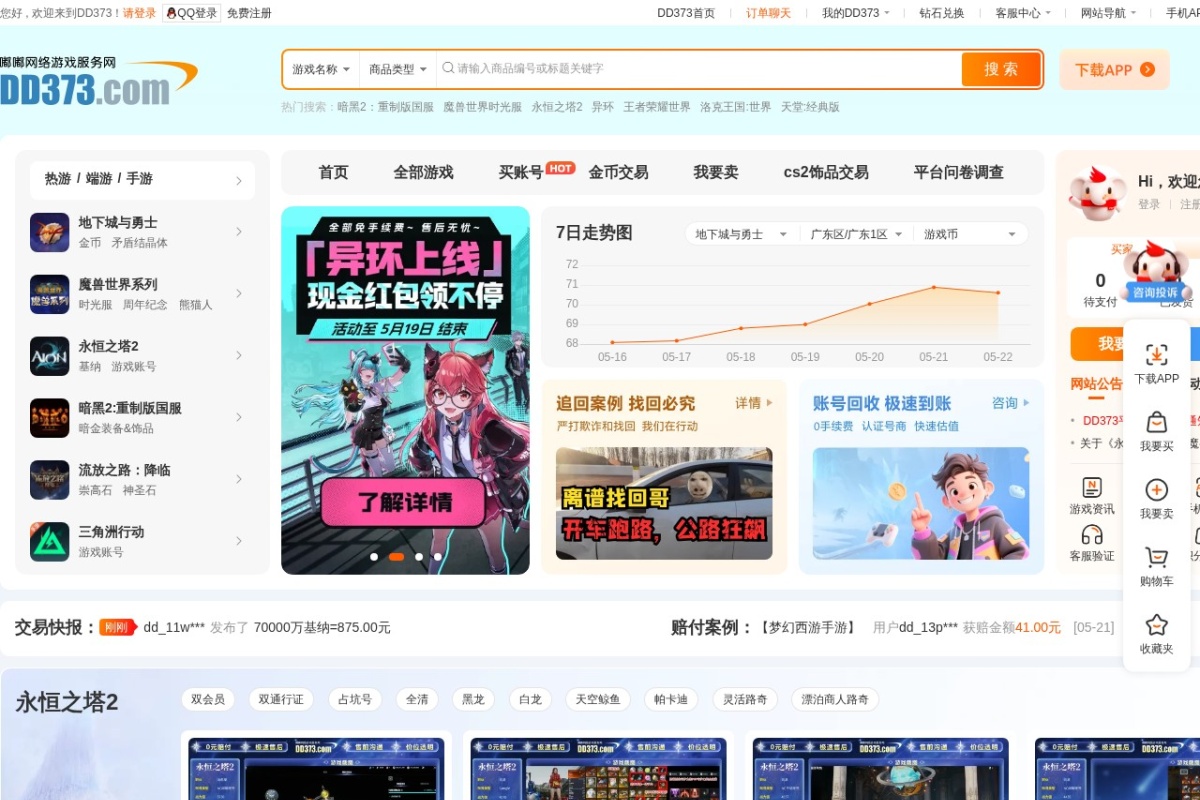Screen dimensions: 1200x800
Task: Expand the 三角洲行动 row chevron
Action: tap(239, 541)
